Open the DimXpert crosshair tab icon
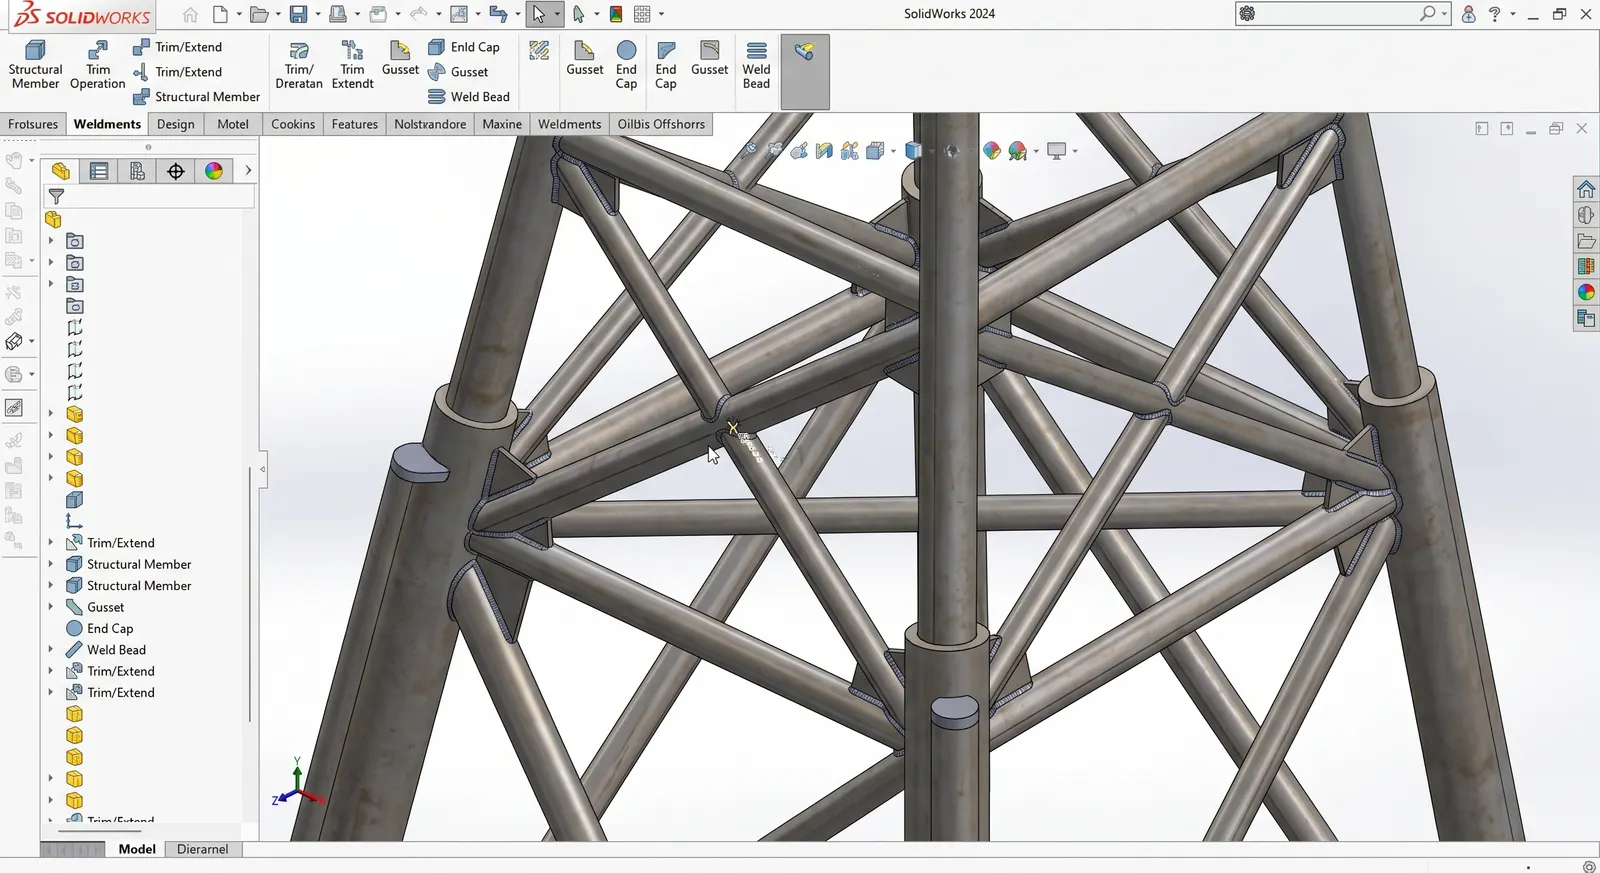The width and height of the screenshot is (1600, 873). pos(176,171)
